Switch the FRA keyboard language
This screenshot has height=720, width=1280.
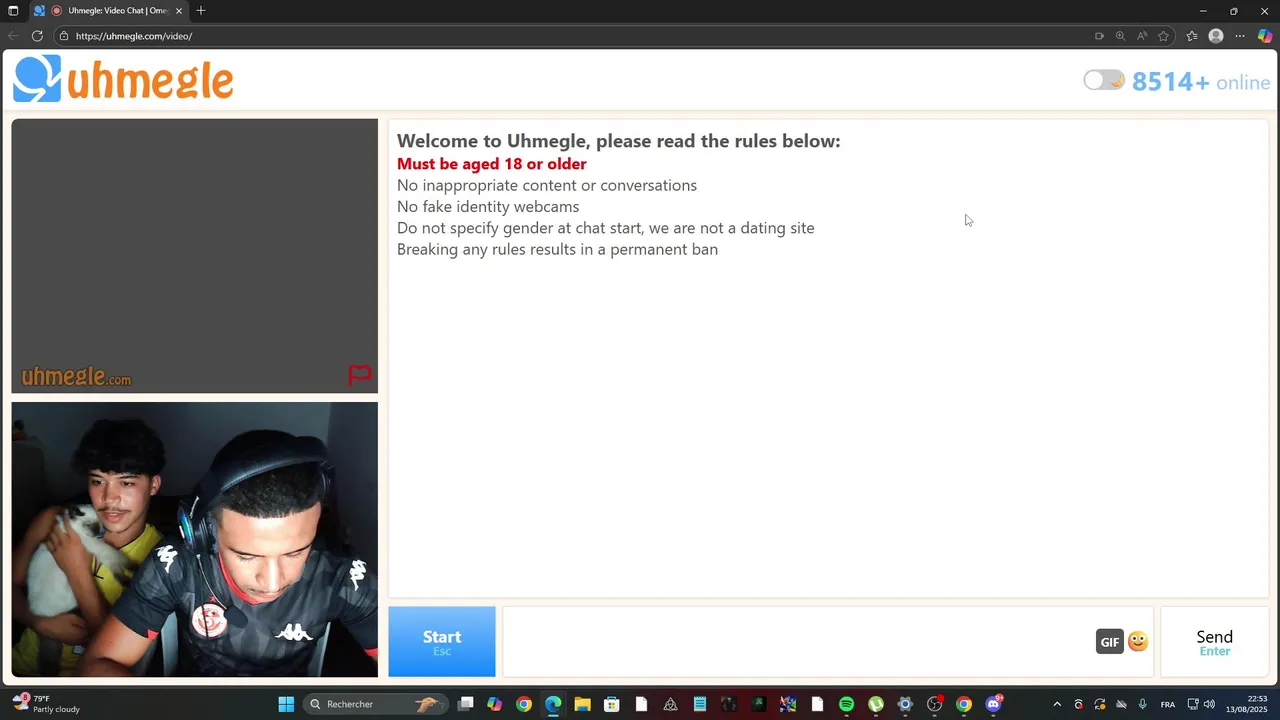point(1168,704)
